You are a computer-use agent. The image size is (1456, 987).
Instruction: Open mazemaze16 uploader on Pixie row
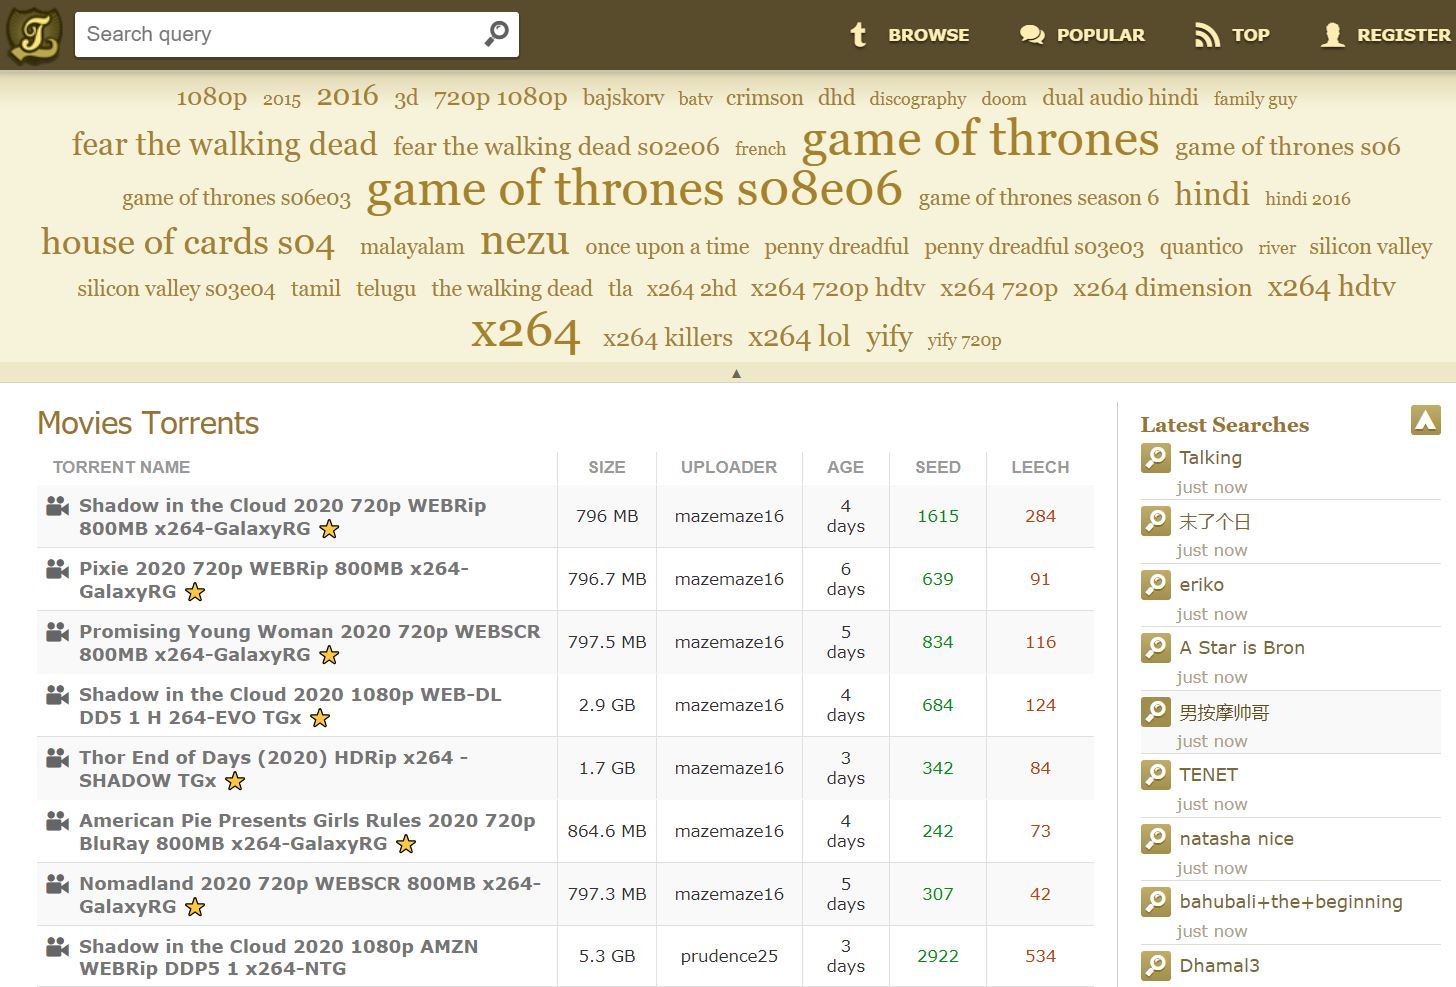(729, 579)
